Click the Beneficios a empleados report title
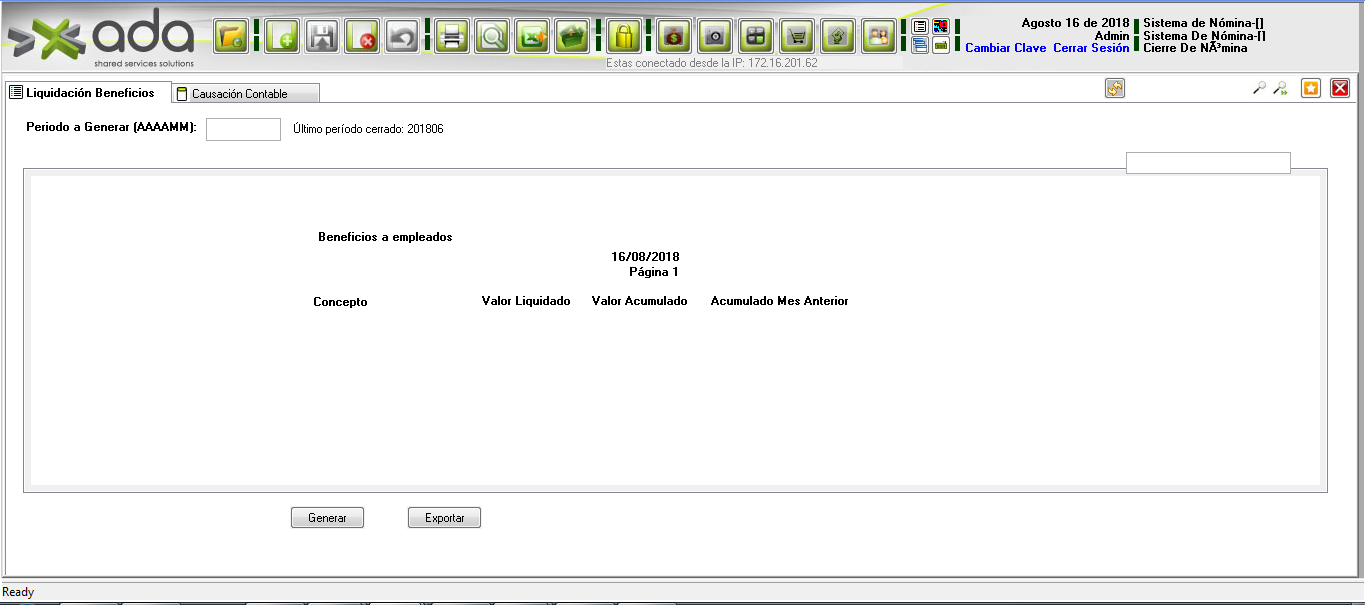The width and height of the screenshot is (1365, 605). pyautogui.click(x=385, y=237)
